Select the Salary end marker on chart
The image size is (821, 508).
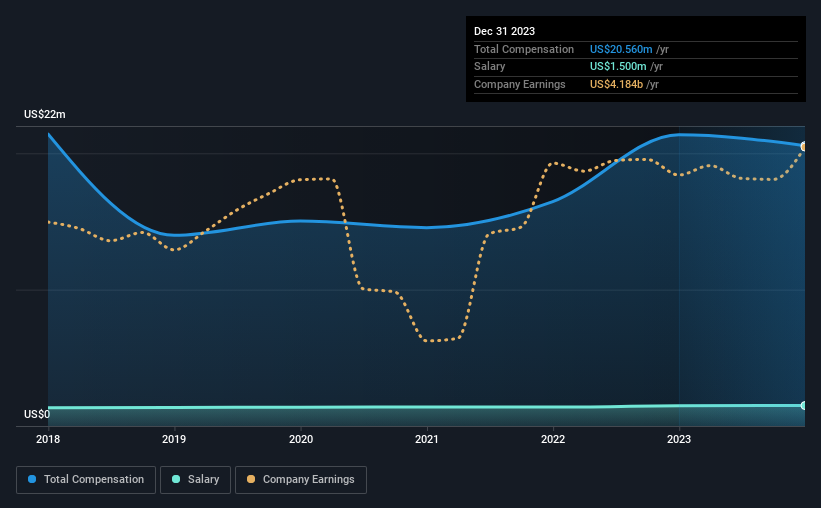click(x=804, y=405)
